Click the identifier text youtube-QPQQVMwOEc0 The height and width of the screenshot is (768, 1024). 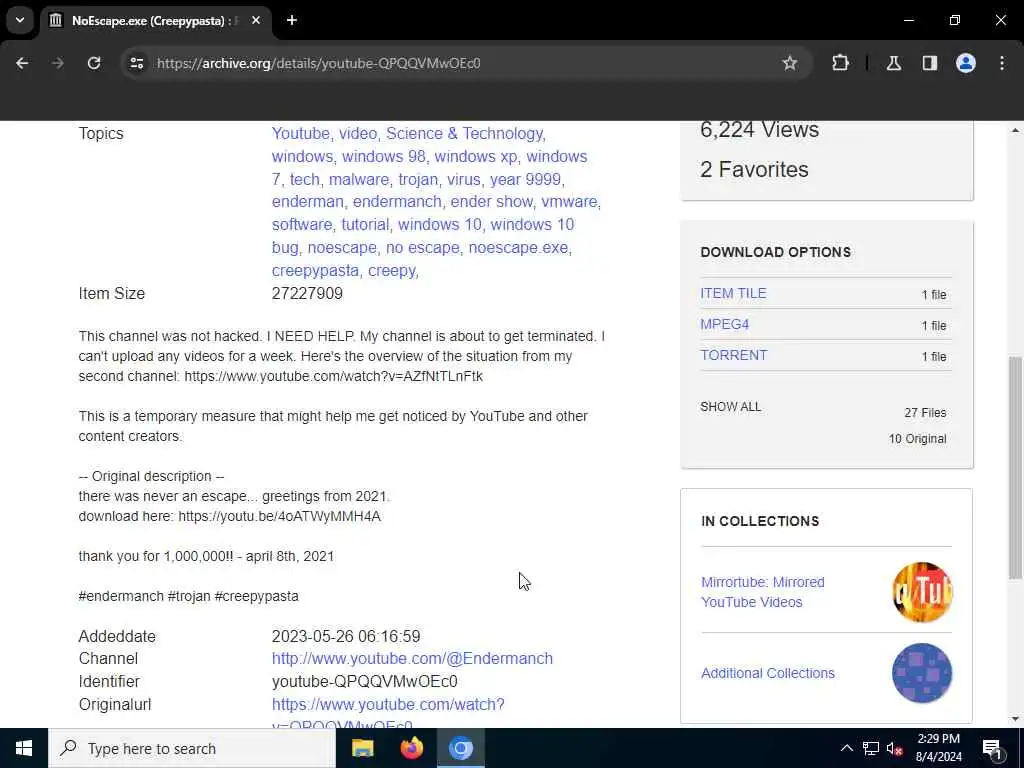pyautogui.click(x=364, y=681)
